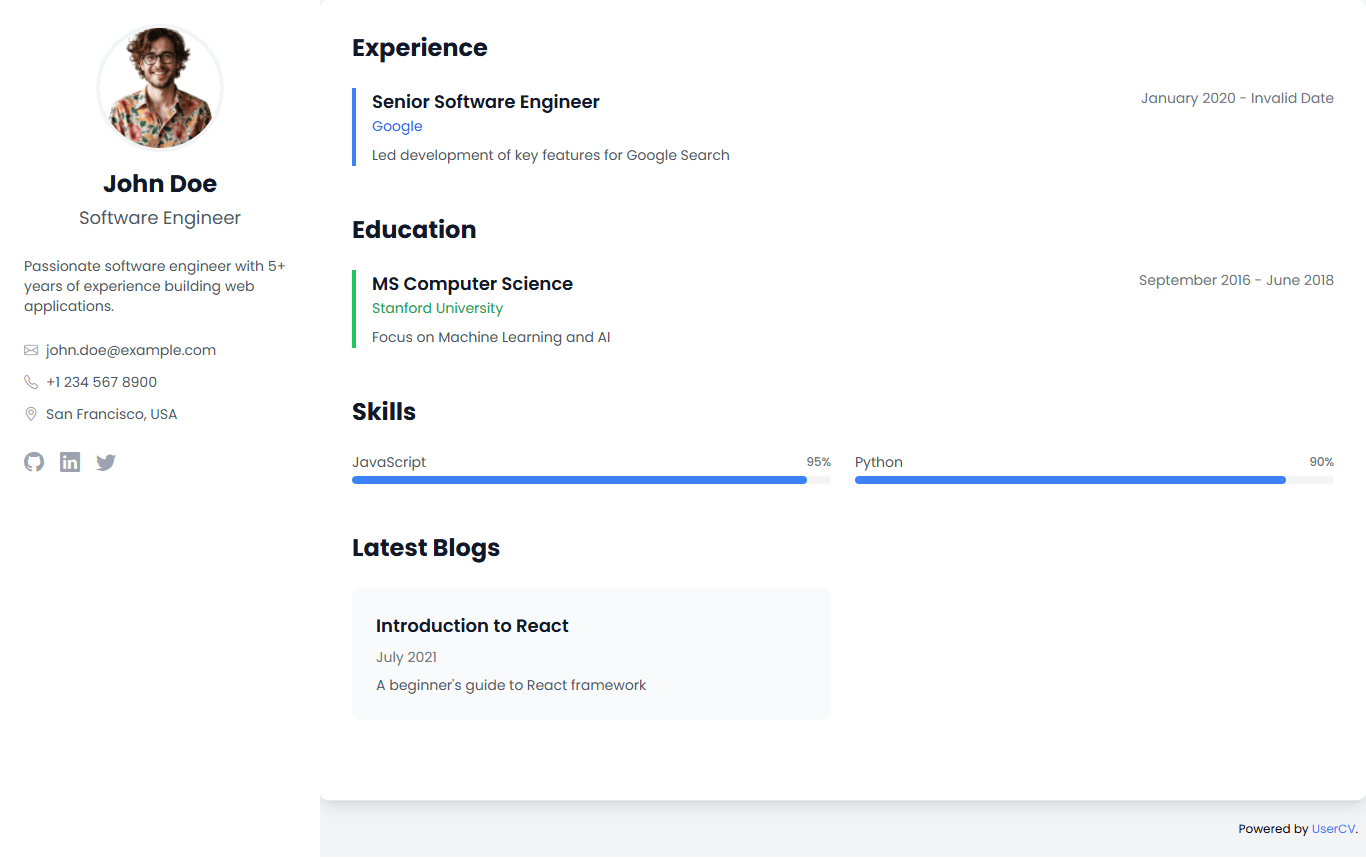Open the GitHub profile icon
This screenshot has height=858, width=1366.
tap(34, 462)
